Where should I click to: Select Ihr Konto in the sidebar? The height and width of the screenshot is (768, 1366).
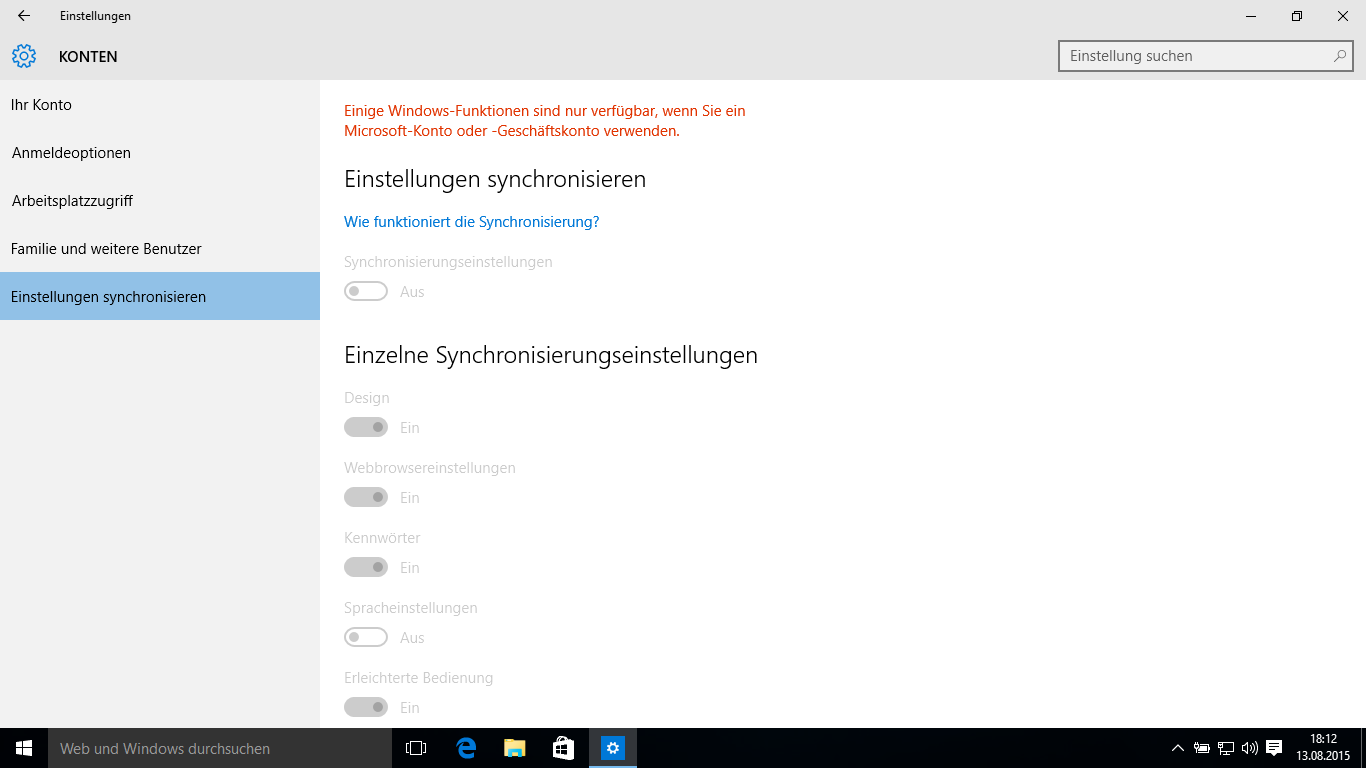pyautogui.click(x=41, y=105)
